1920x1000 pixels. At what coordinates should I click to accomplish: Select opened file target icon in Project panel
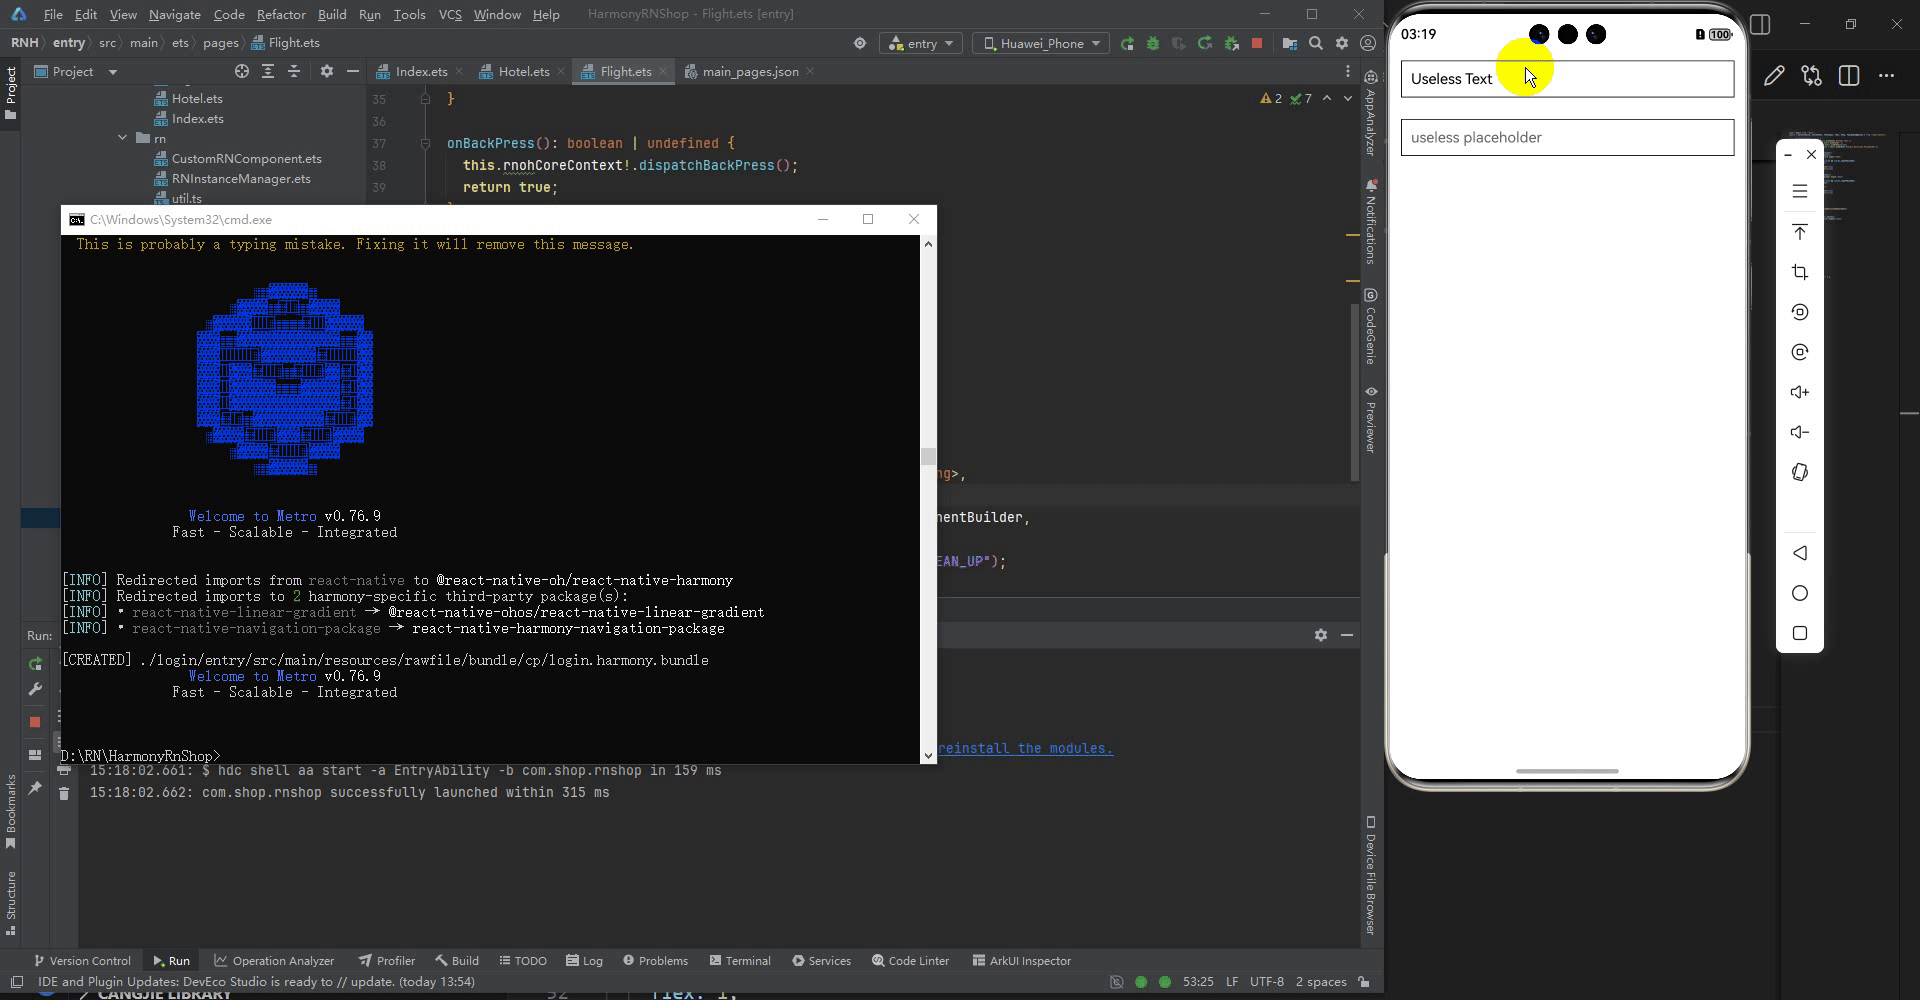[x=241, y=71]
